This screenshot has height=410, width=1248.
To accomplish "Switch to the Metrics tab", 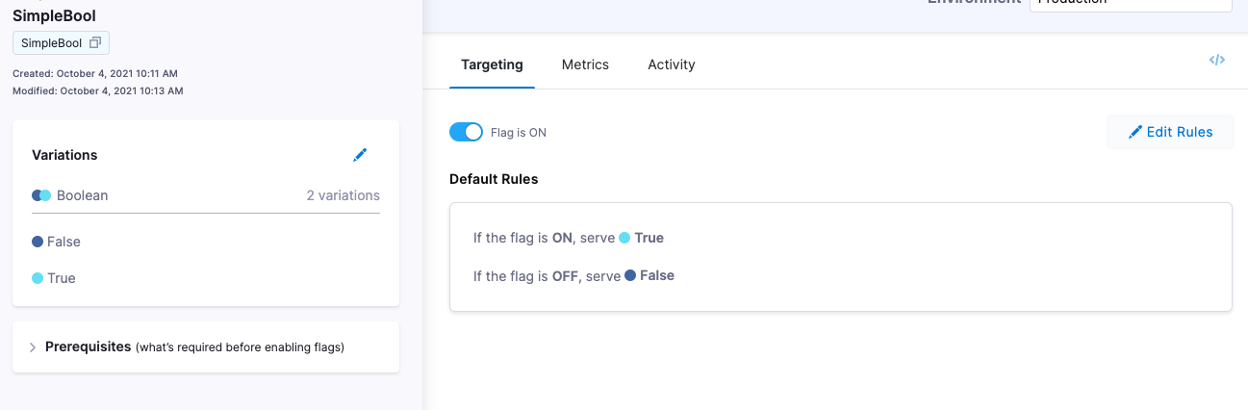I will coord(585,64).
